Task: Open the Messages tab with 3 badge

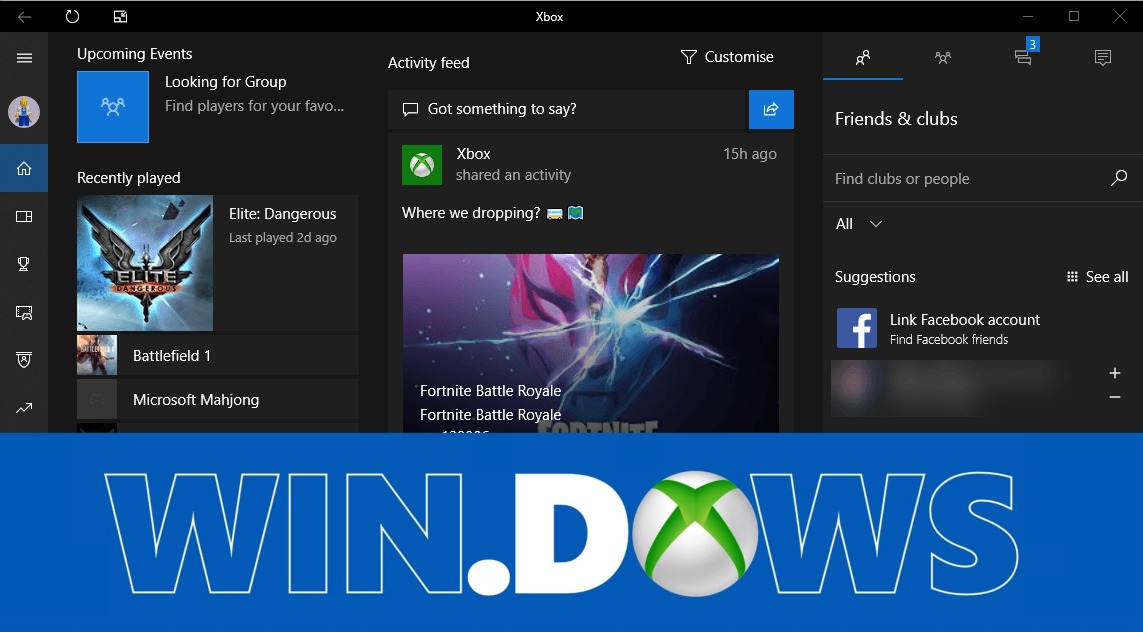Action: (1023, 57)
